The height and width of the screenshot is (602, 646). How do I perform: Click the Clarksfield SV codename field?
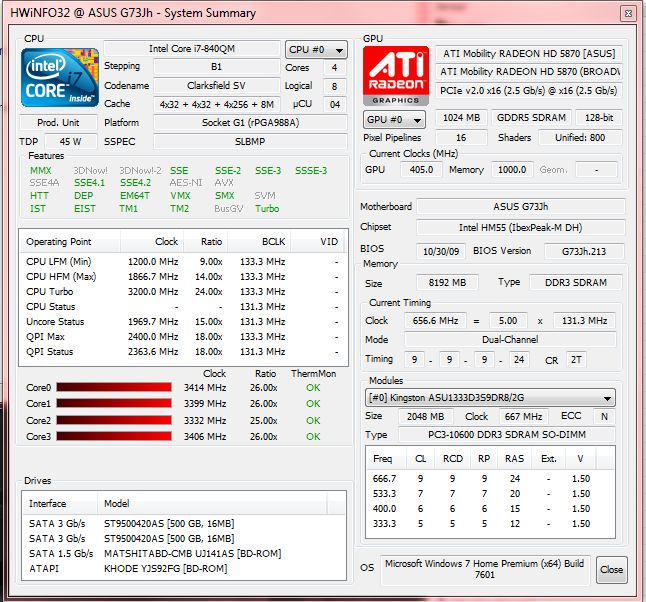tap(216, 86)
